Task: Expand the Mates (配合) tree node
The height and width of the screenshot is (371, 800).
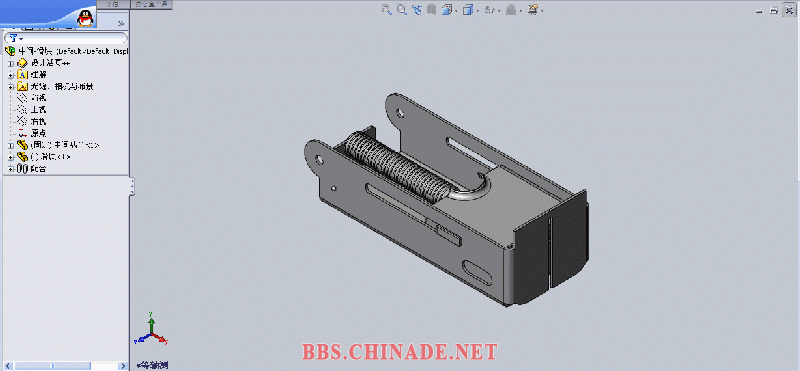Action: click(11, 168)
